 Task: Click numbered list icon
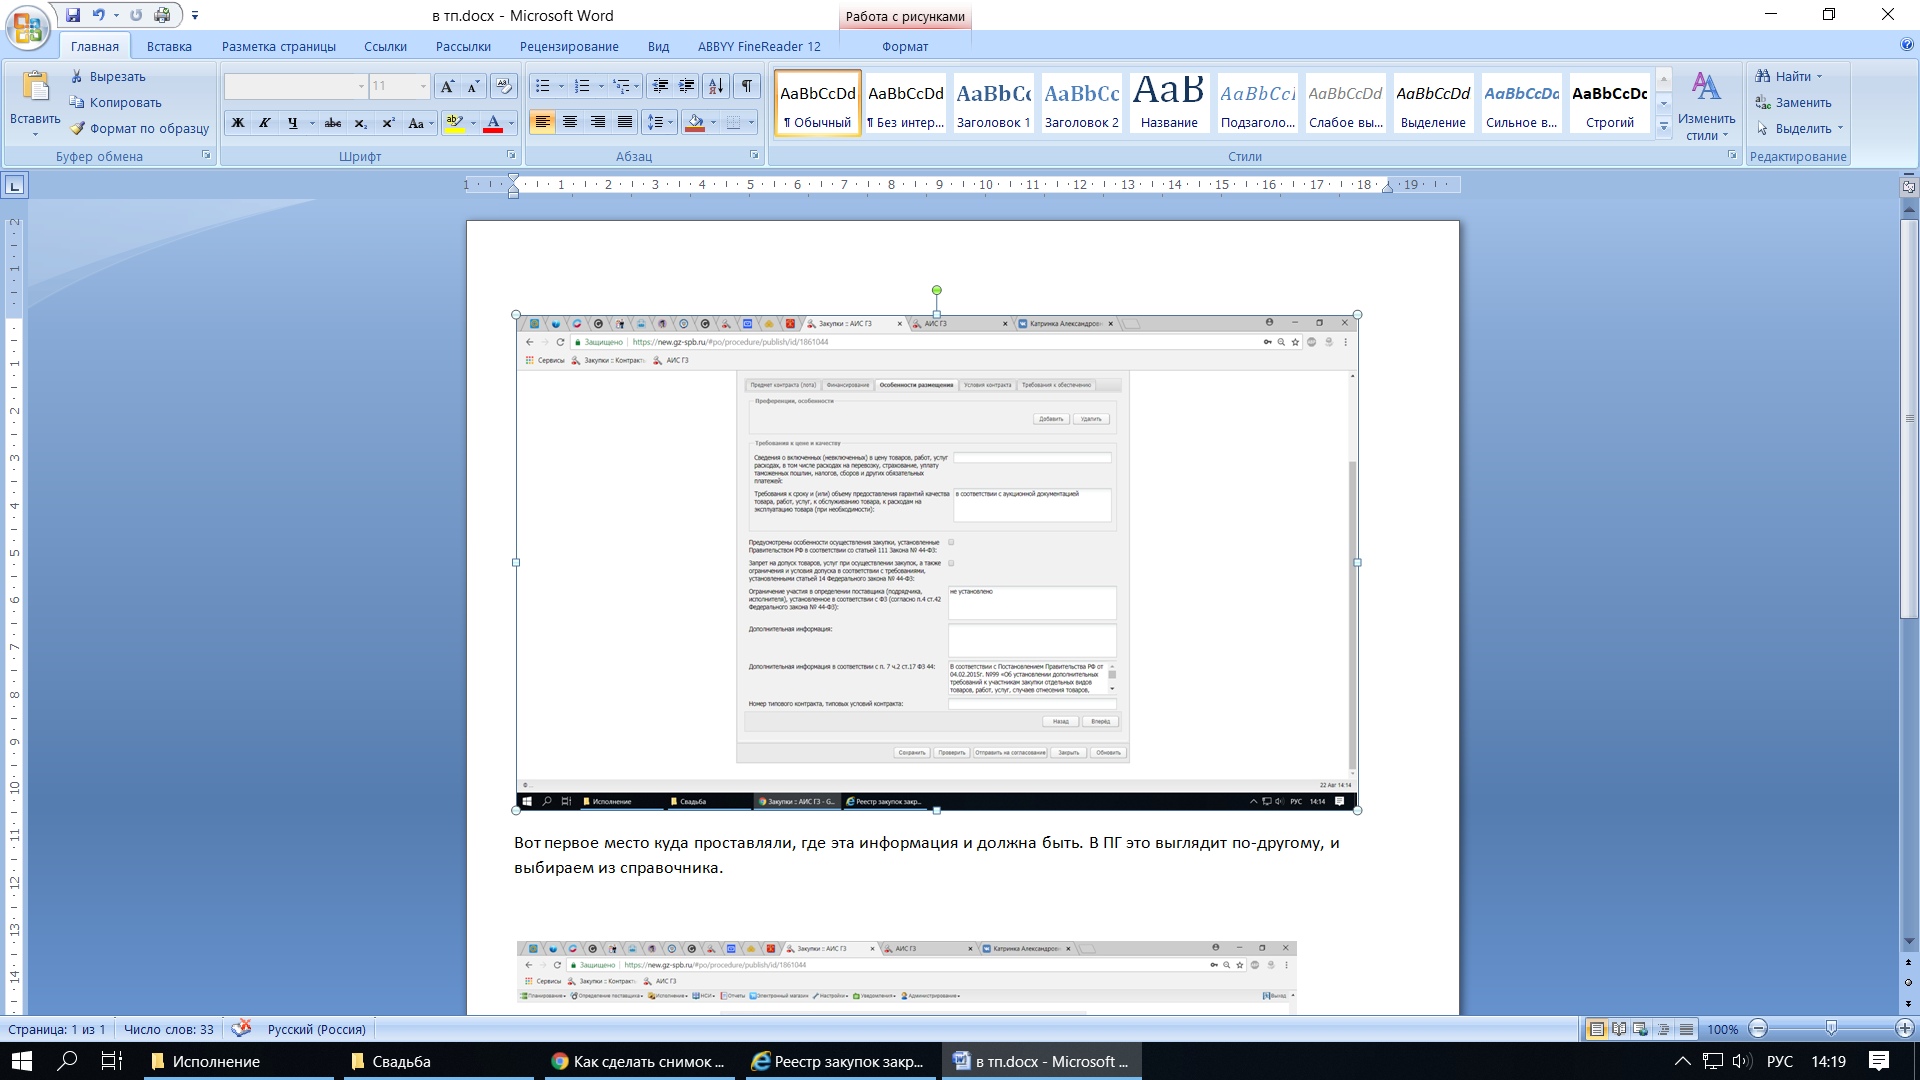[582, 86]
